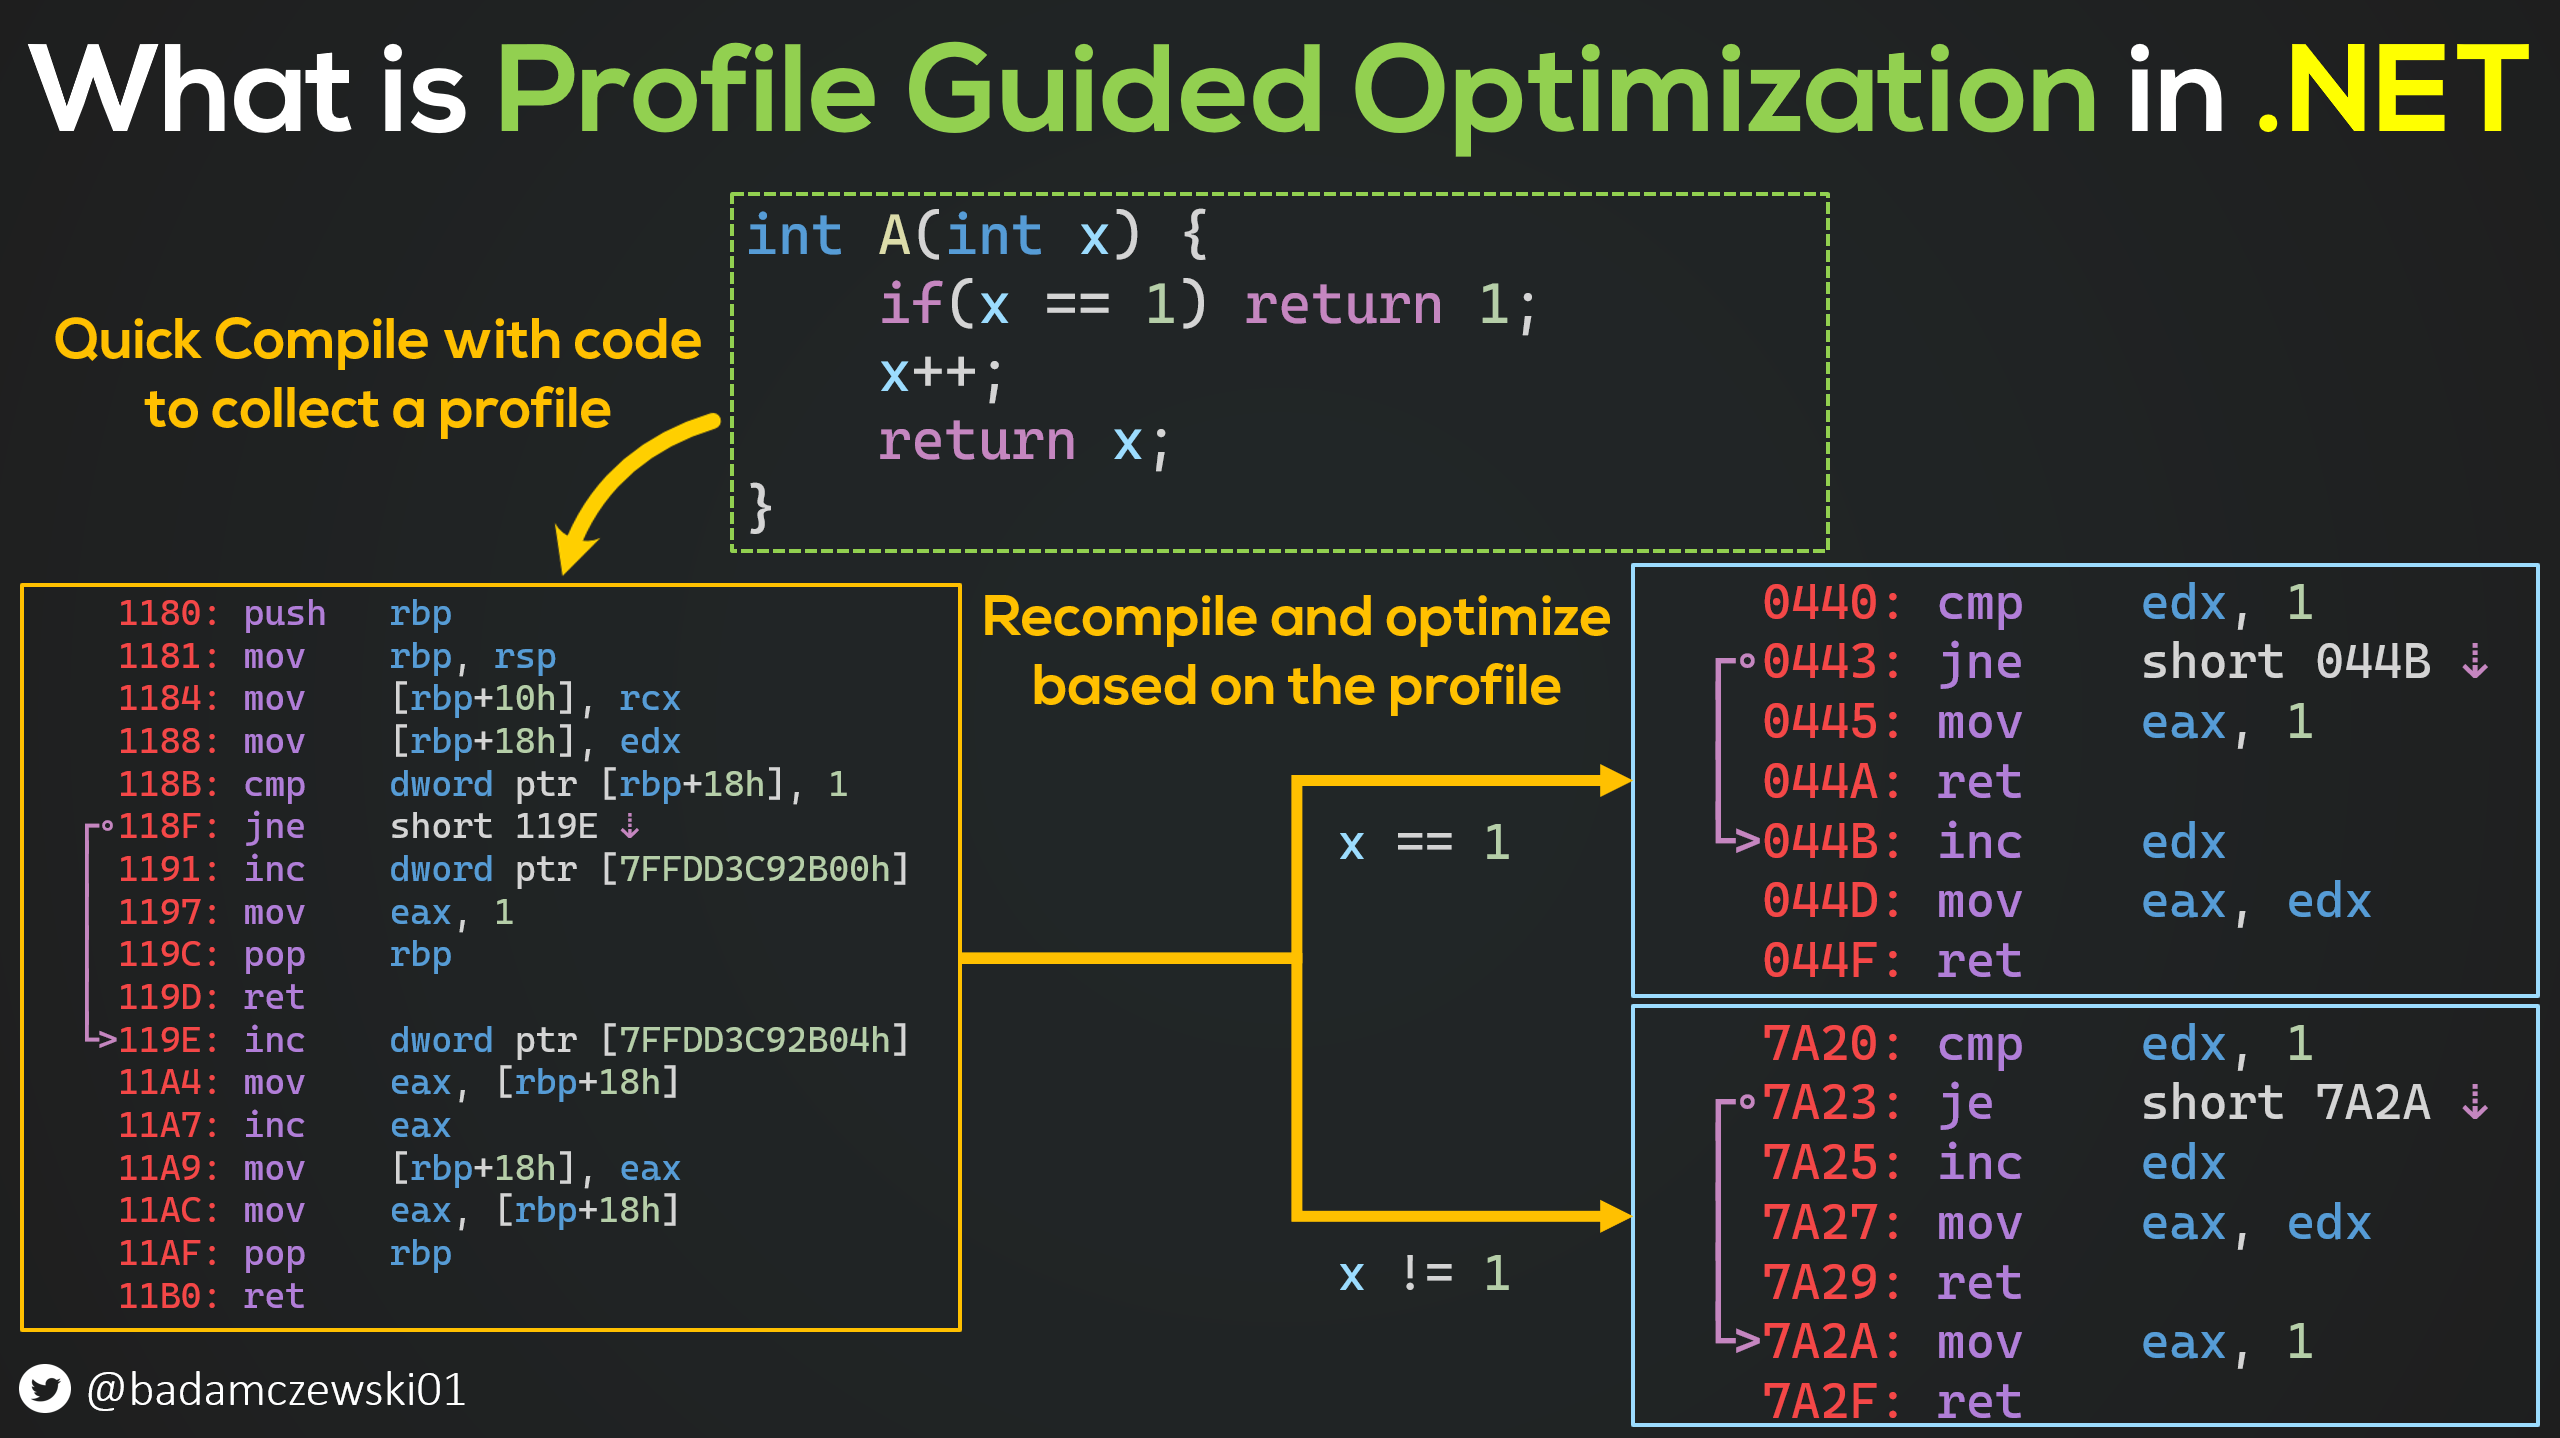Click the 'Quick Compile with code' caption
The image size is (2560, 1438).
click(378, 340)
